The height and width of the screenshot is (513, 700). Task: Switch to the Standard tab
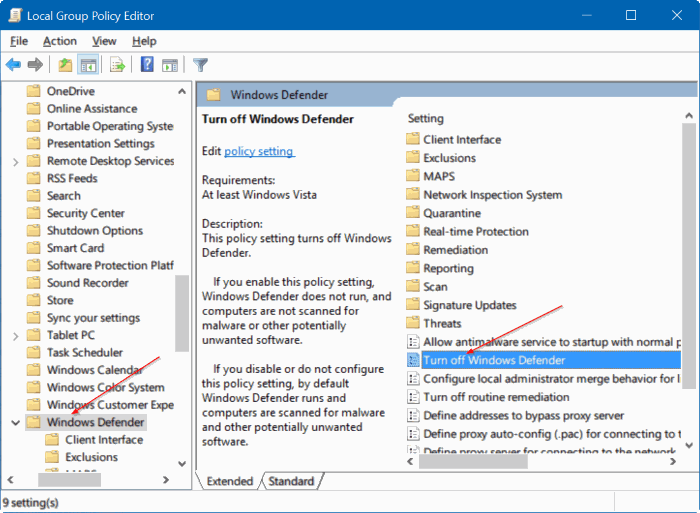(x=291, y=481)
